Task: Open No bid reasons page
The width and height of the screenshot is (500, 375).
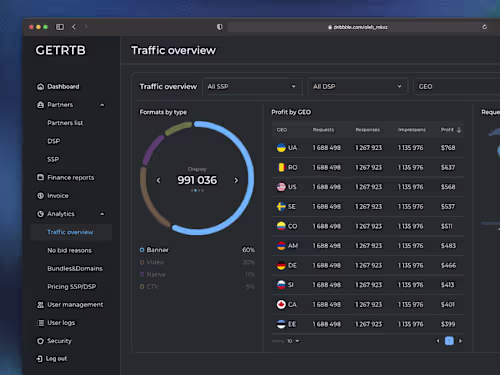Action: [69, 250]
